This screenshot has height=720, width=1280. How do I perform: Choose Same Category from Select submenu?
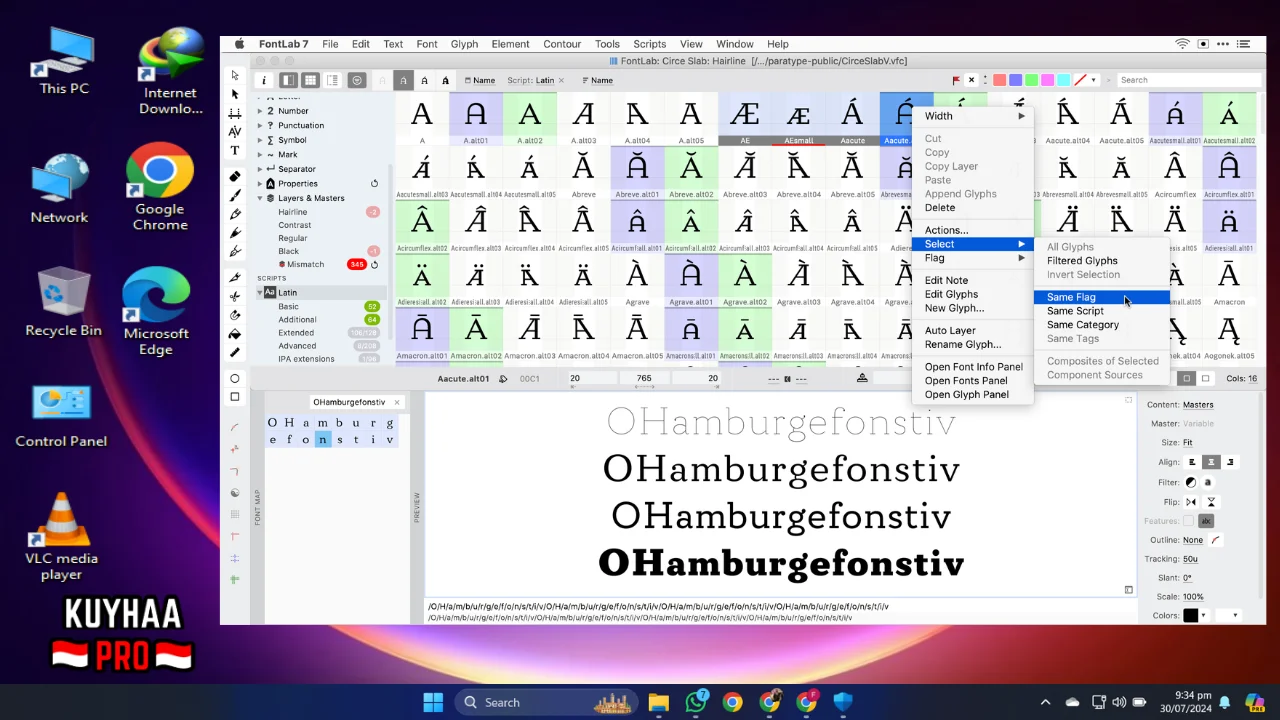1101,325
